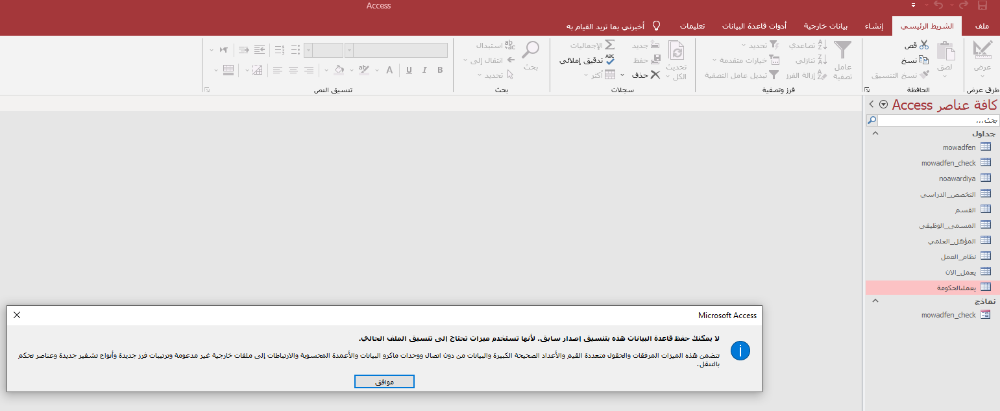The height and width of the screenshot is (411, 1000).
Task: Open Delete (حذف) dropdown arrow
Action: coord(620,75)
